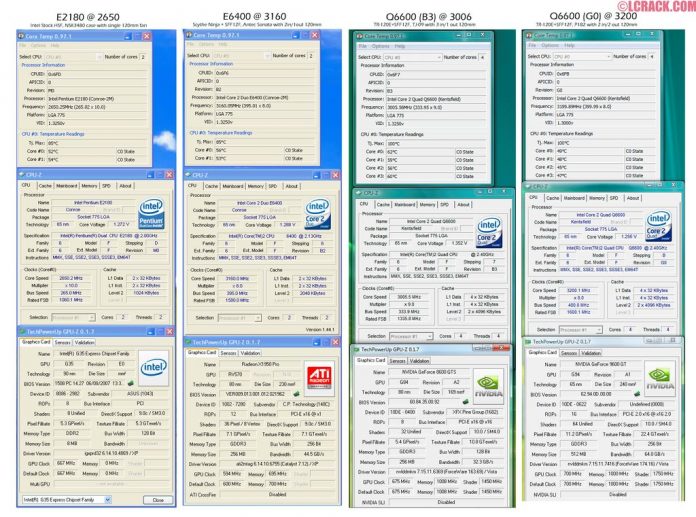Open Sensors tab in Q6600 B3 GPU-Z
The width and height of the screenshot is (696, 517).
[397, 361]
